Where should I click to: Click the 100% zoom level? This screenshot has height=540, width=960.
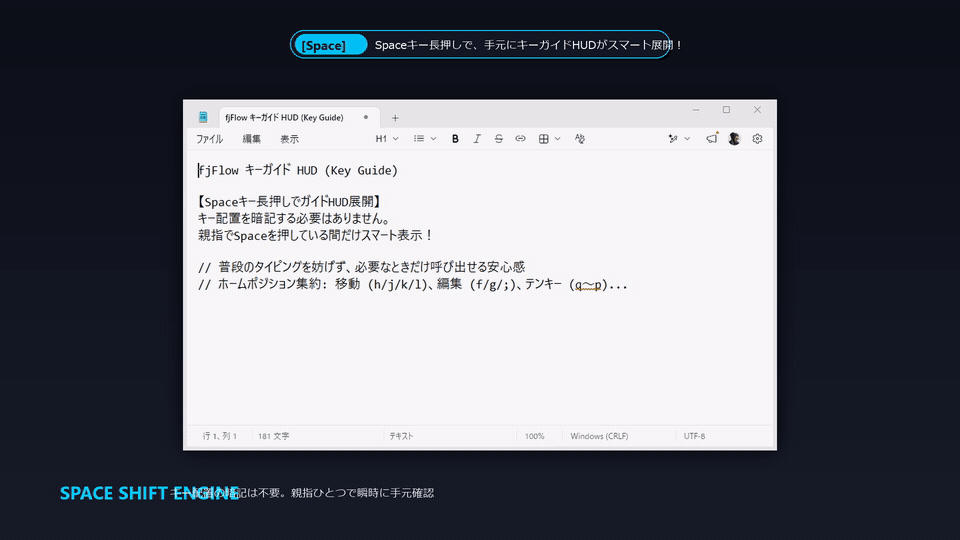coord(534,436)
